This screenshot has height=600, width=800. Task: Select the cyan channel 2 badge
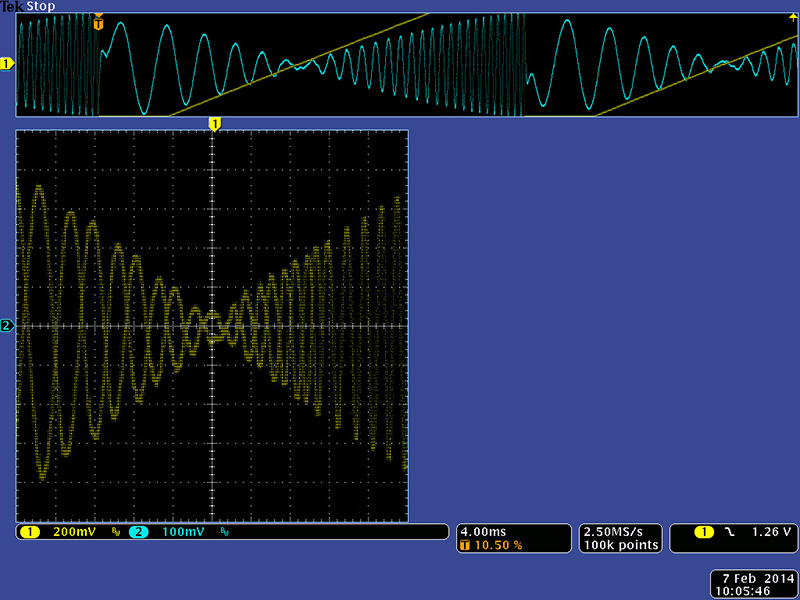[138, 532]
